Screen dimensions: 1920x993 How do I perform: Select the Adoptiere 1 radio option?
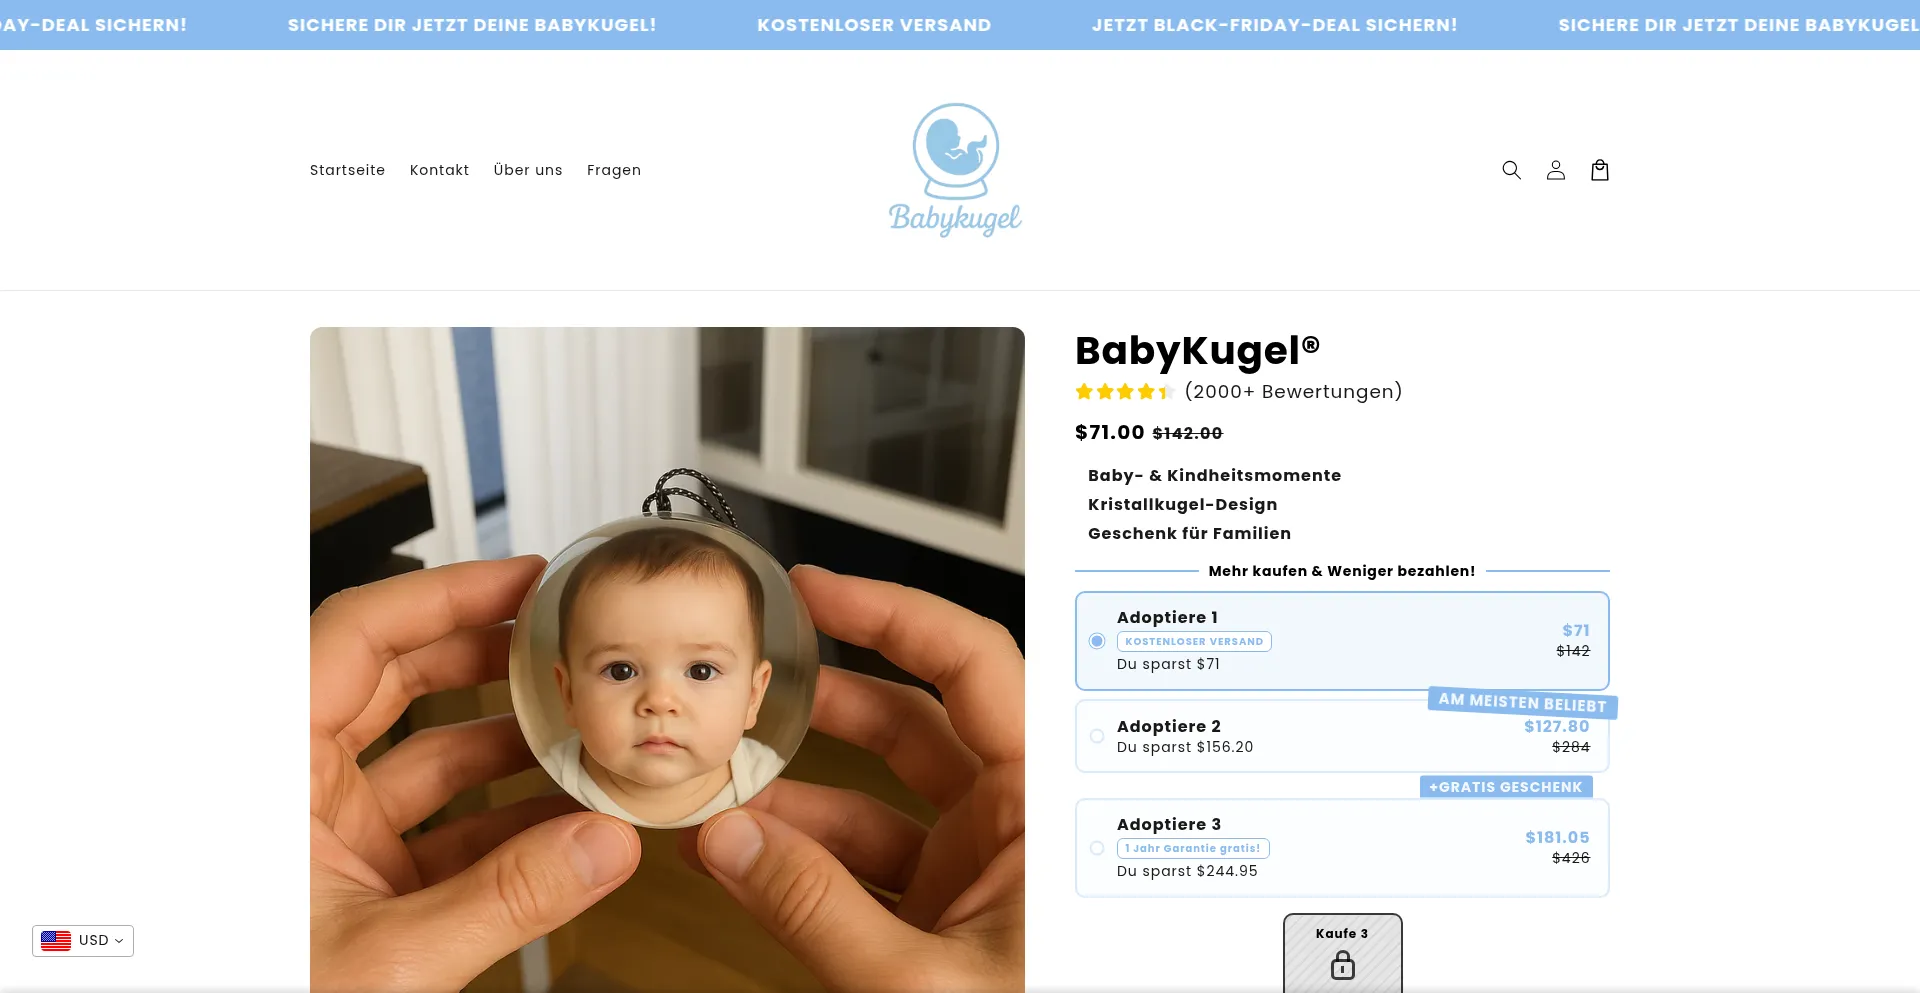(x=1097, y=641)
